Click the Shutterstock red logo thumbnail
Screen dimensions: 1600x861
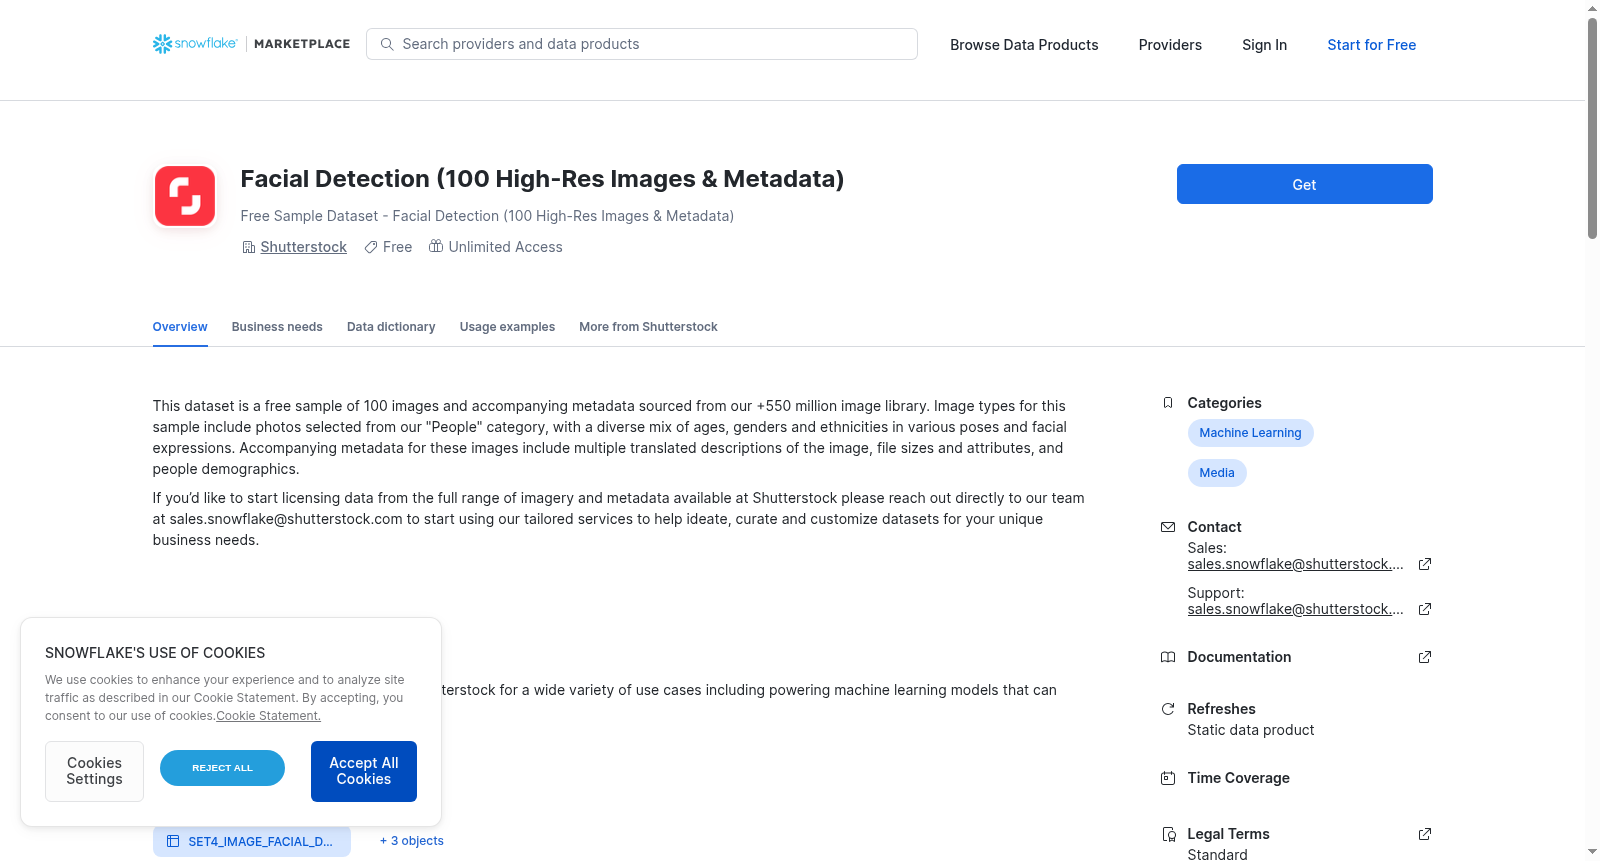pyautogui.click(x=185, y=196)
